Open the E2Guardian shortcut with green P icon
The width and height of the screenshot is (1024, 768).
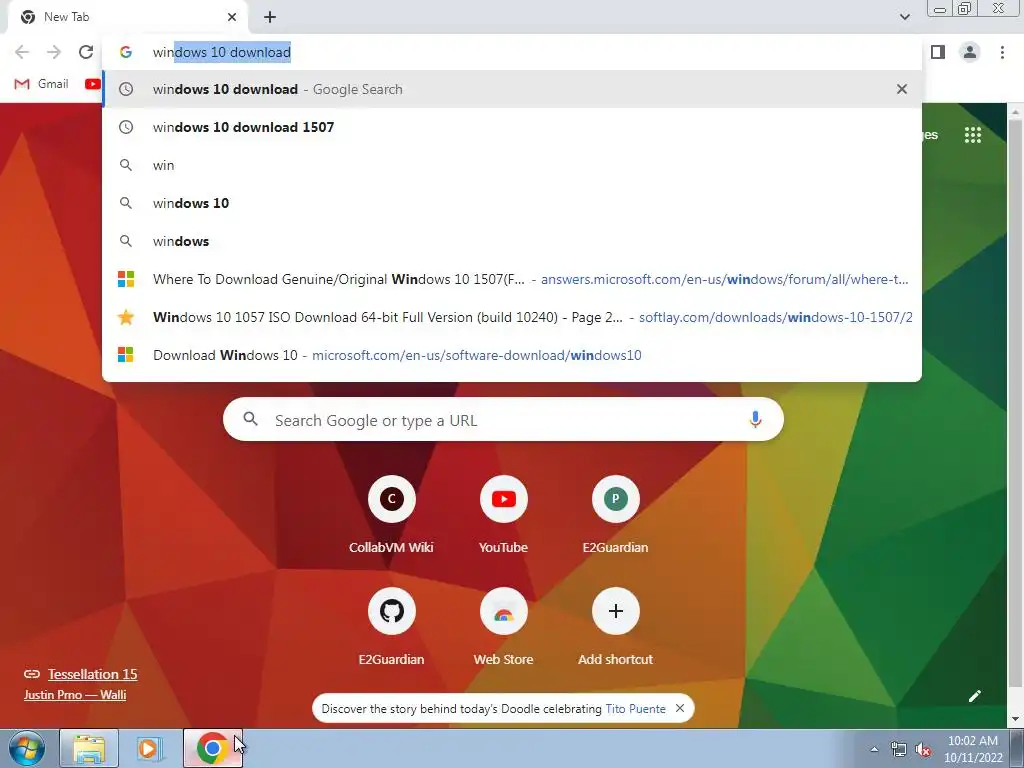(x=615, y=516)
